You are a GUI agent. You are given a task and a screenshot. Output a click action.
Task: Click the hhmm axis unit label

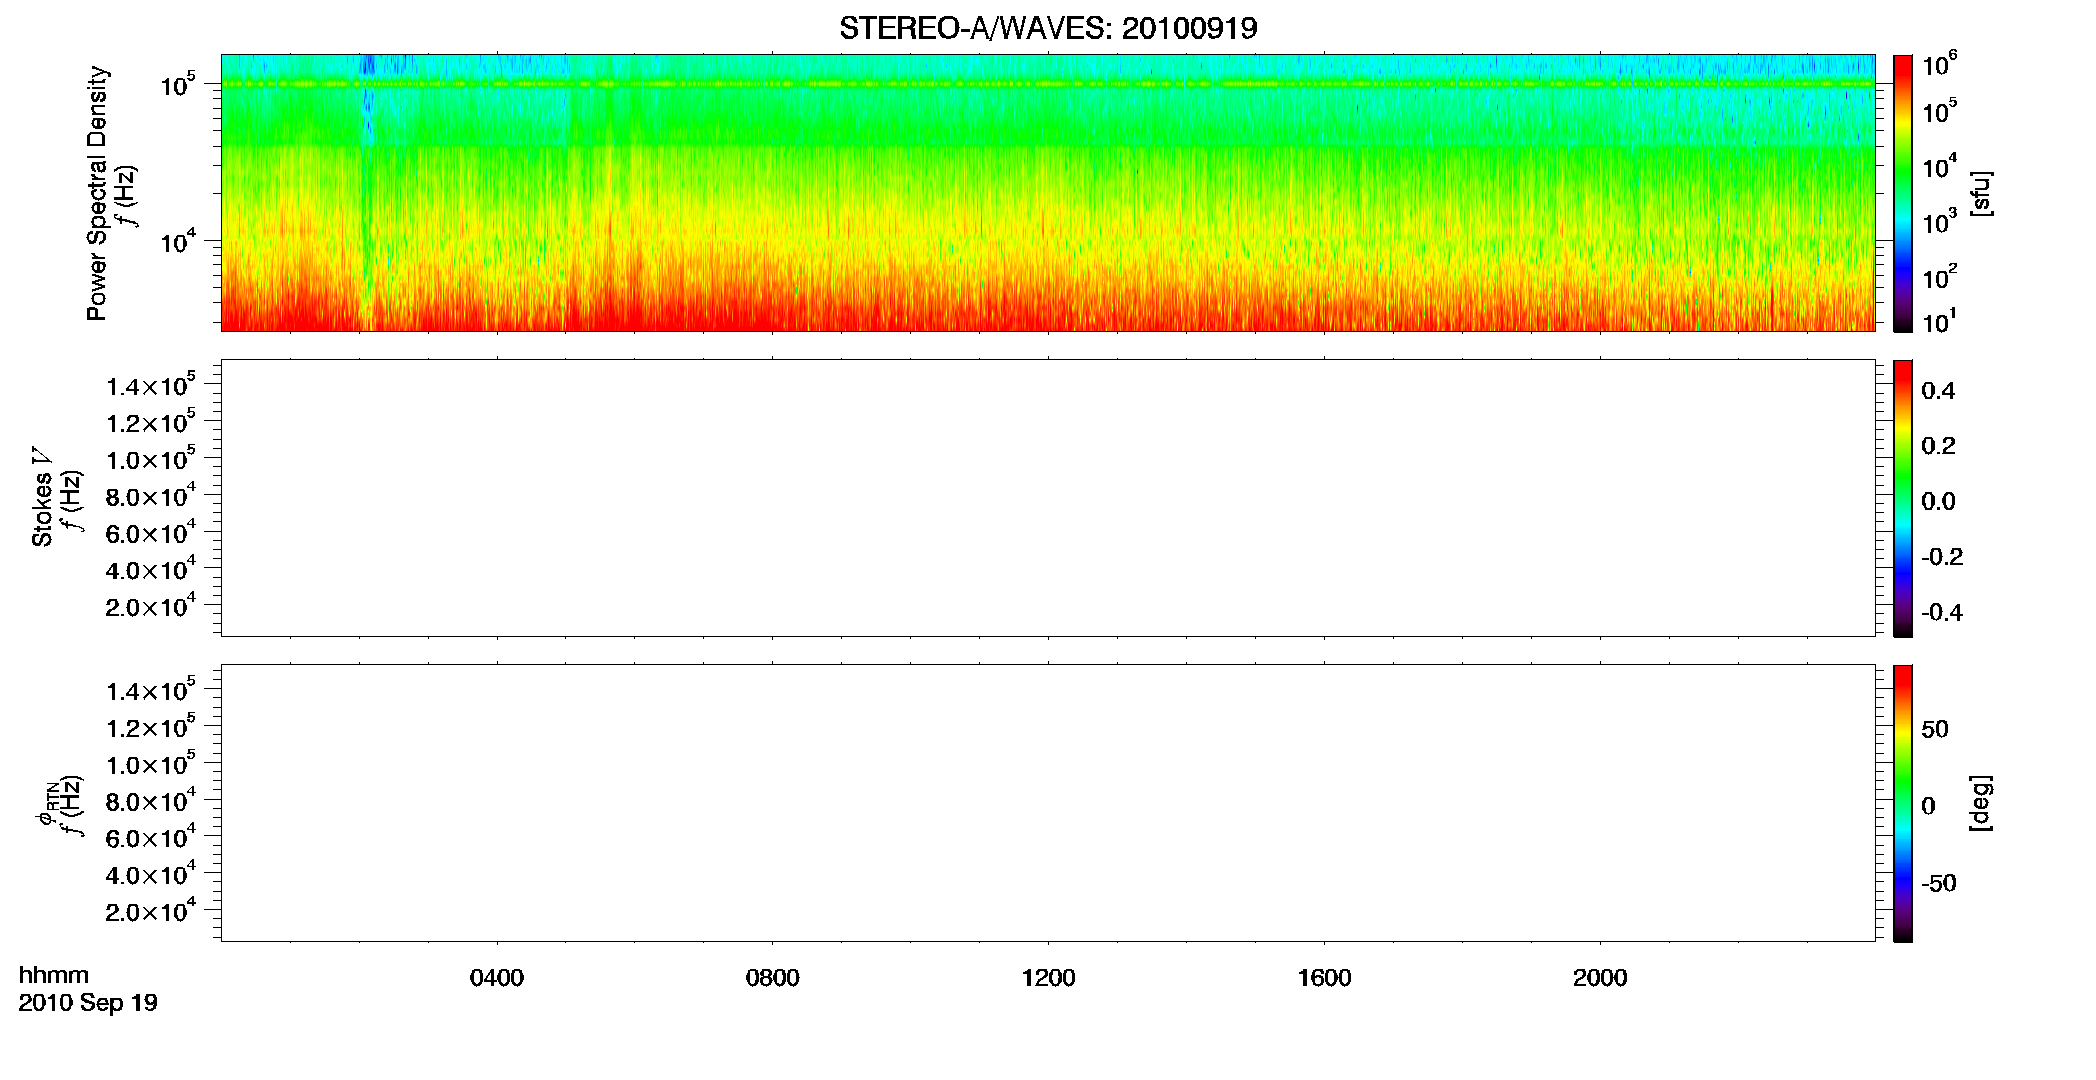click(x=54, y=975)
